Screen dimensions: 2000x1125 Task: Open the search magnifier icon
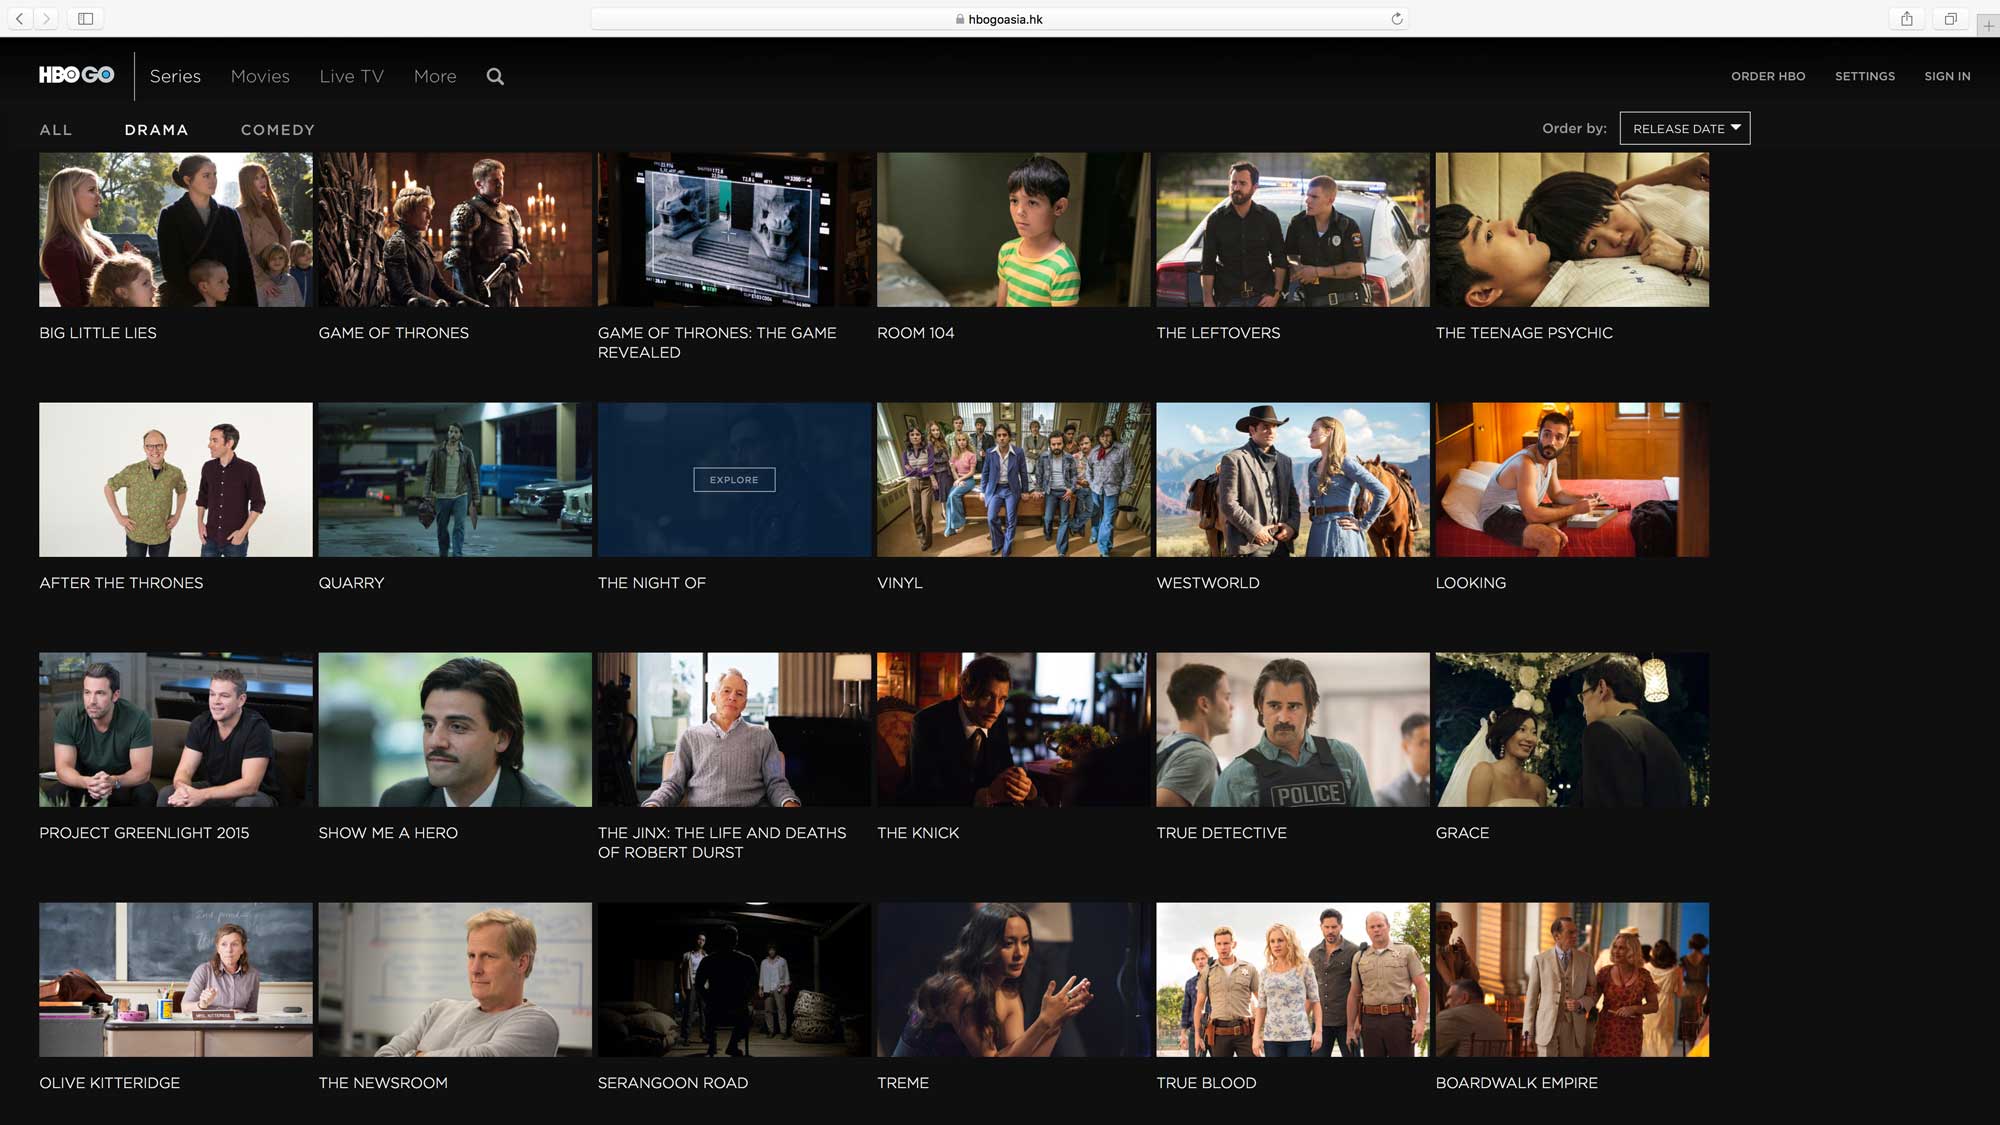[x=495, y=76]
